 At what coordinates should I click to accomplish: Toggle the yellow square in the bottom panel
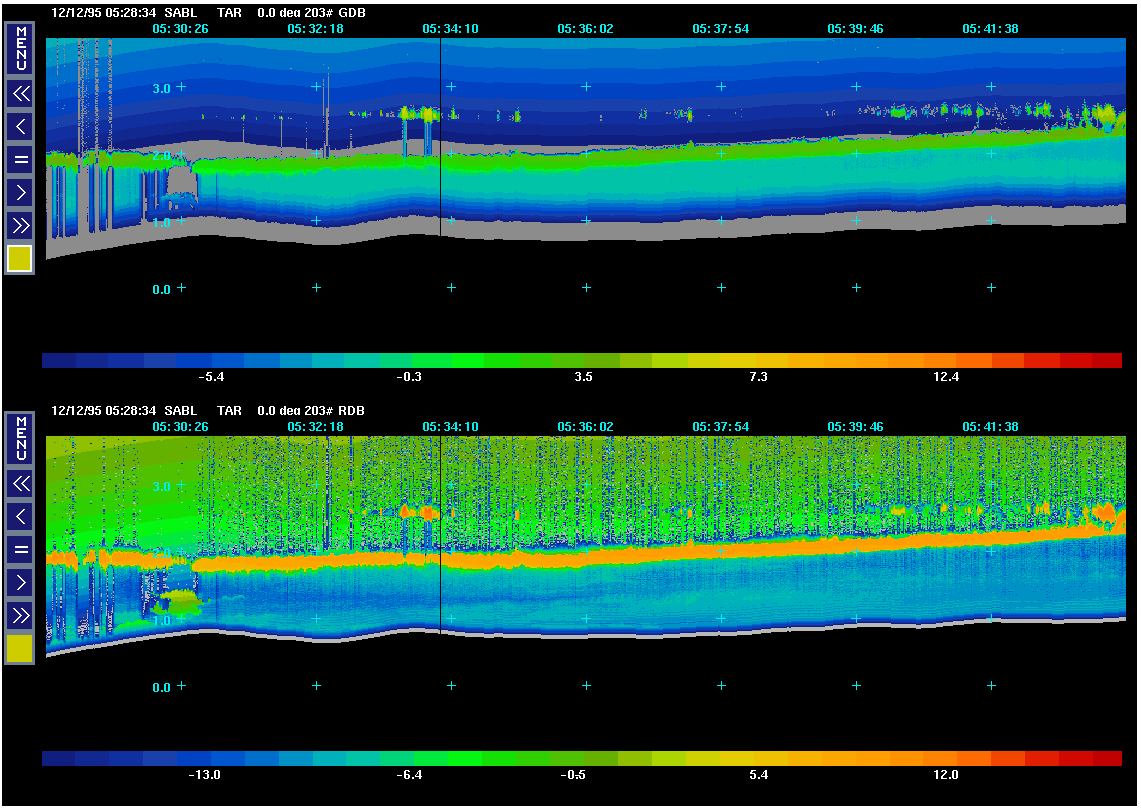(20, 649)
